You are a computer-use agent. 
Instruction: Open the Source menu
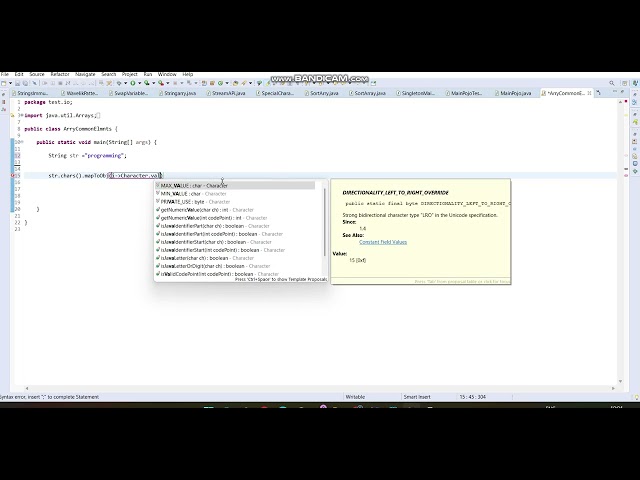click(37, 74)
